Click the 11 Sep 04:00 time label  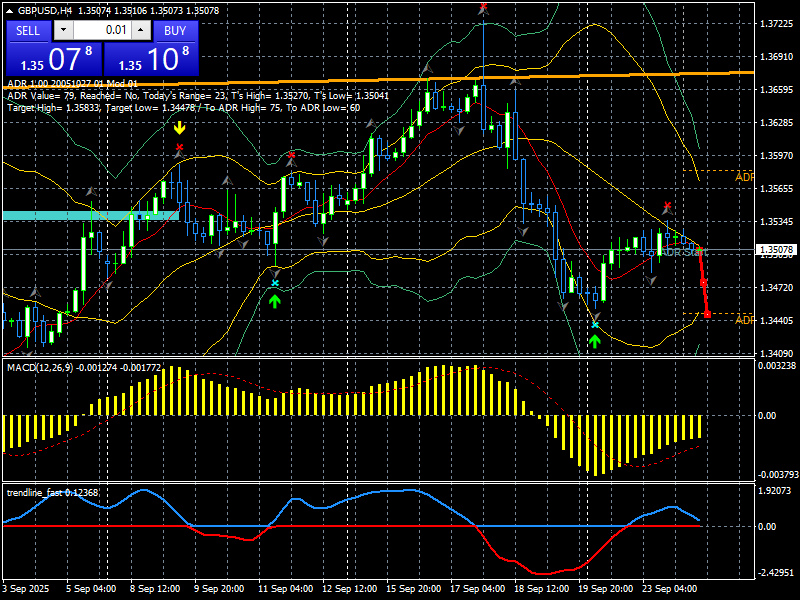tap(286, 588)
